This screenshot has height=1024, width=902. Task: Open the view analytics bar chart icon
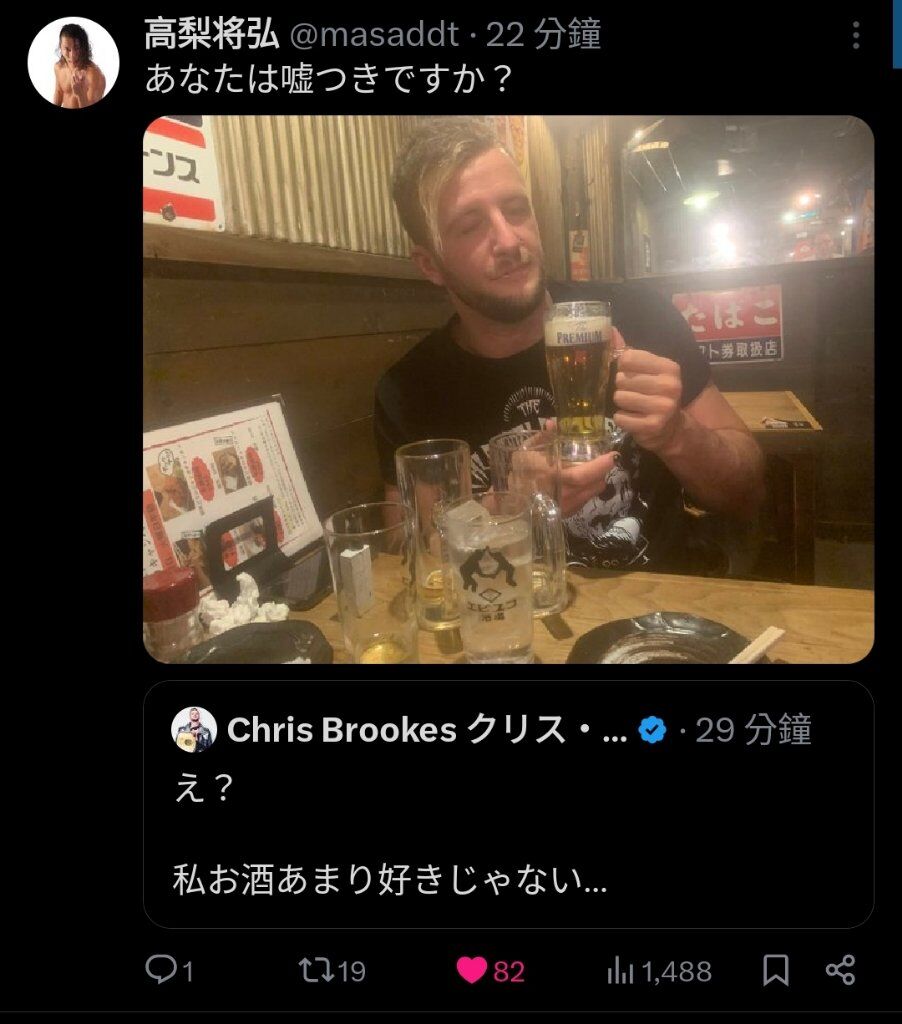(x=620, y=970)
